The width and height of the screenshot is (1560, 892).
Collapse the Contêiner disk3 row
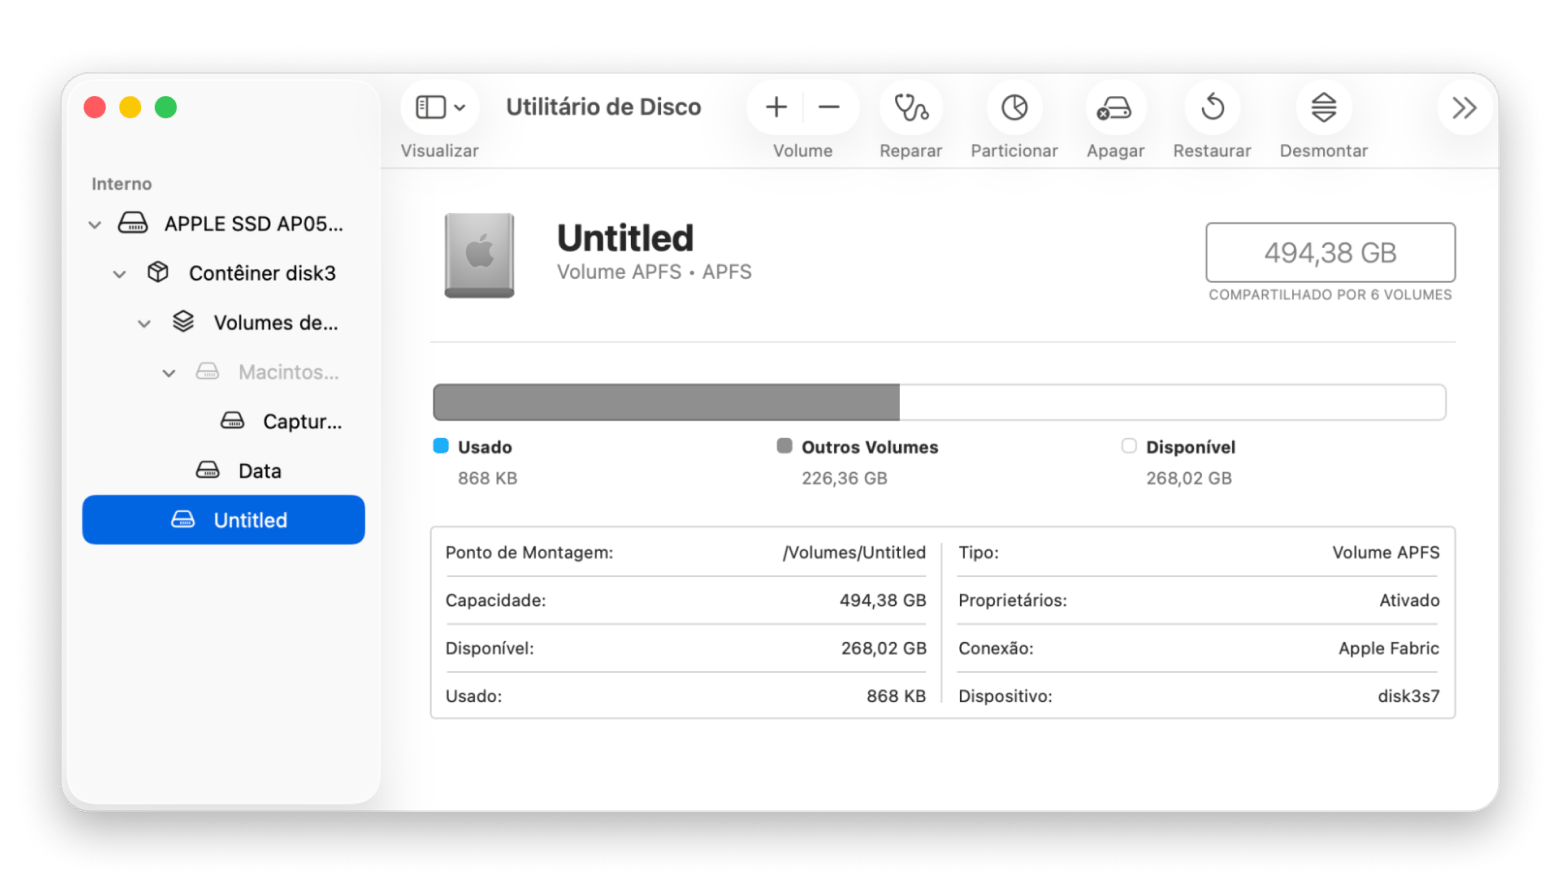[x=119, y=274]
